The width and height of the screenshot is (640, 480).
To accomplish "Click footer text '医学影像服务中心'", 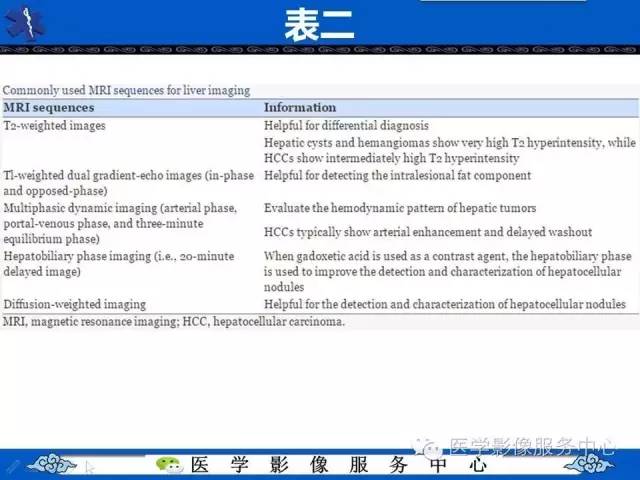I will click(339, 465).
